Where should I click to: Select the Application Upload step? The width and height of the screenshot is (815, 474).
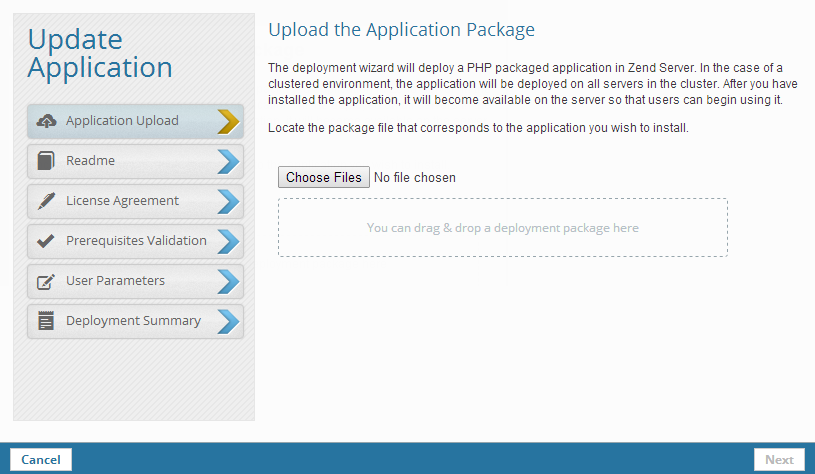122,121
